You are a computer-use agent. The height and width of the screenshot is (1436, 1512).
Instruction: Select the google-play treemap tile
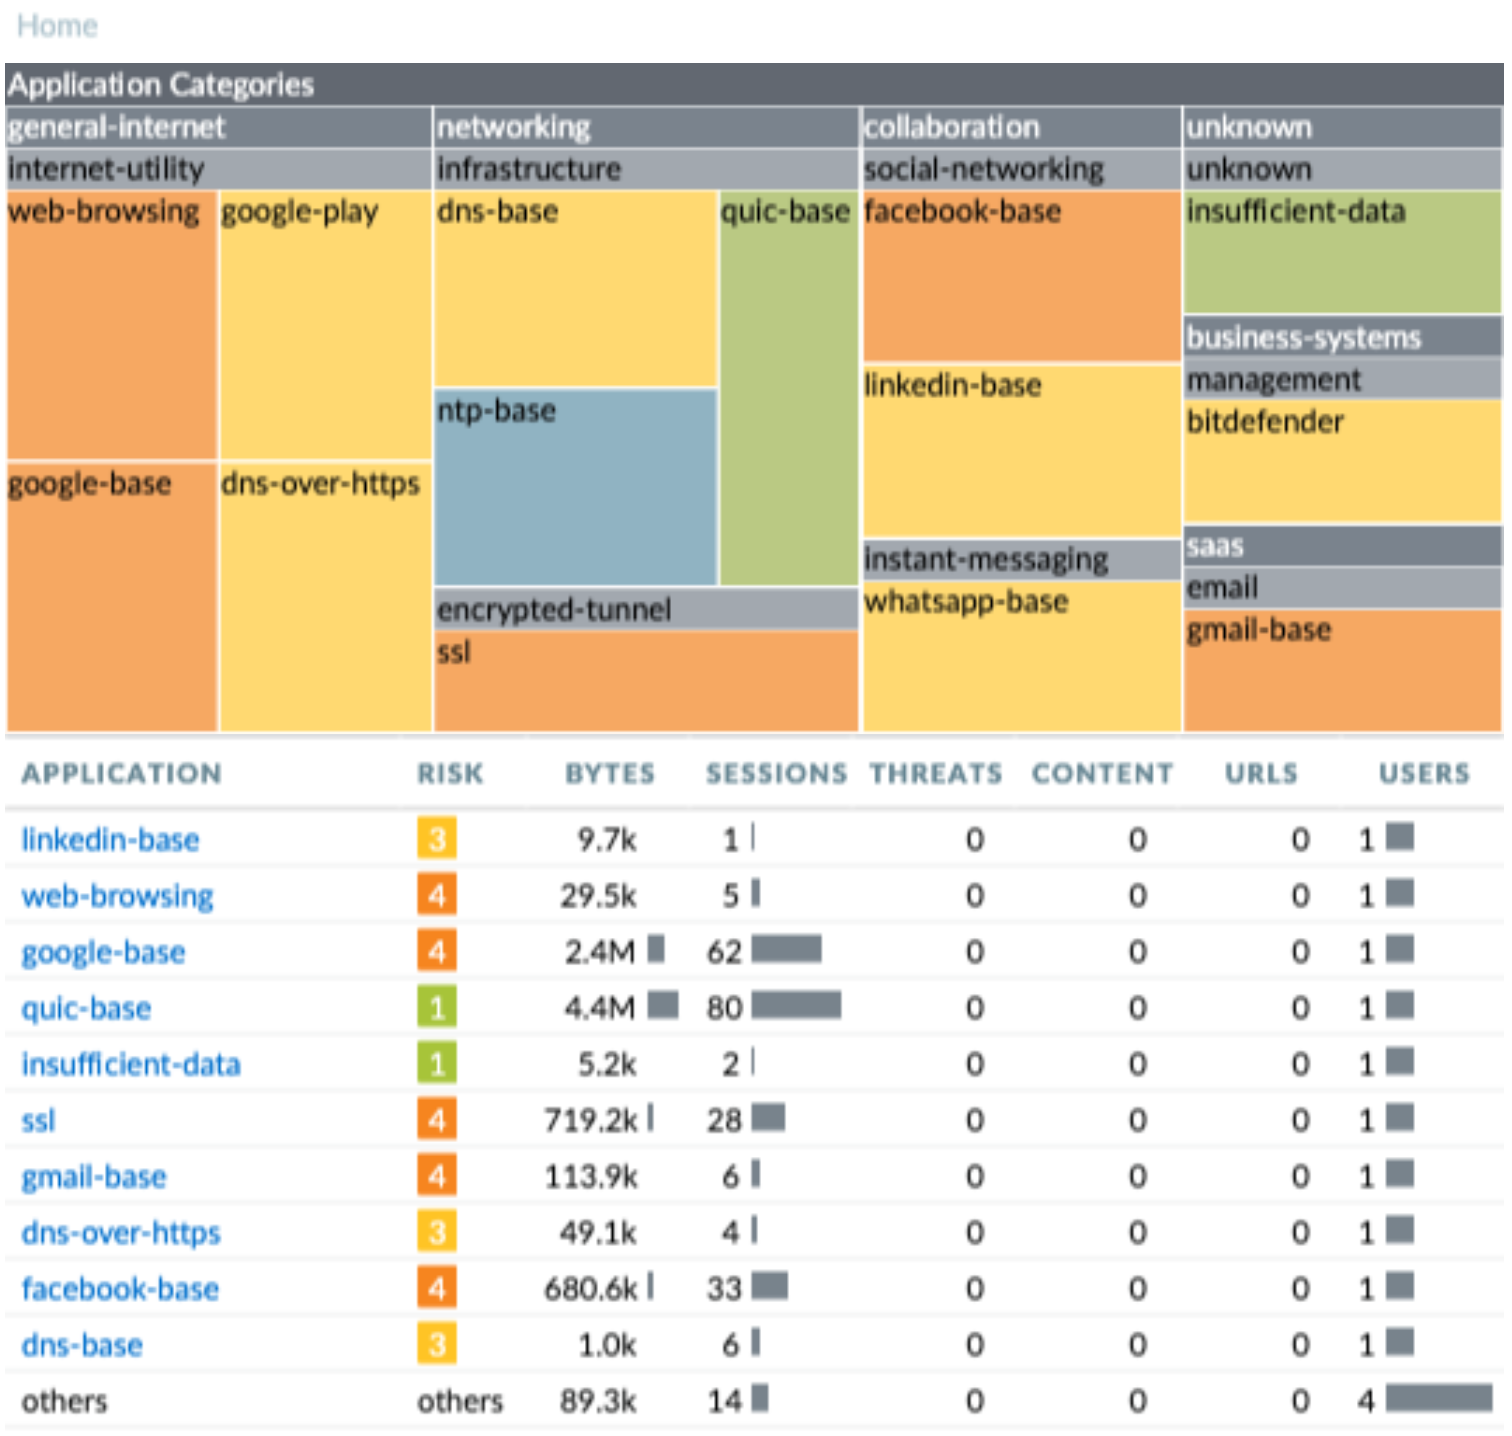[x=324, y=324]
